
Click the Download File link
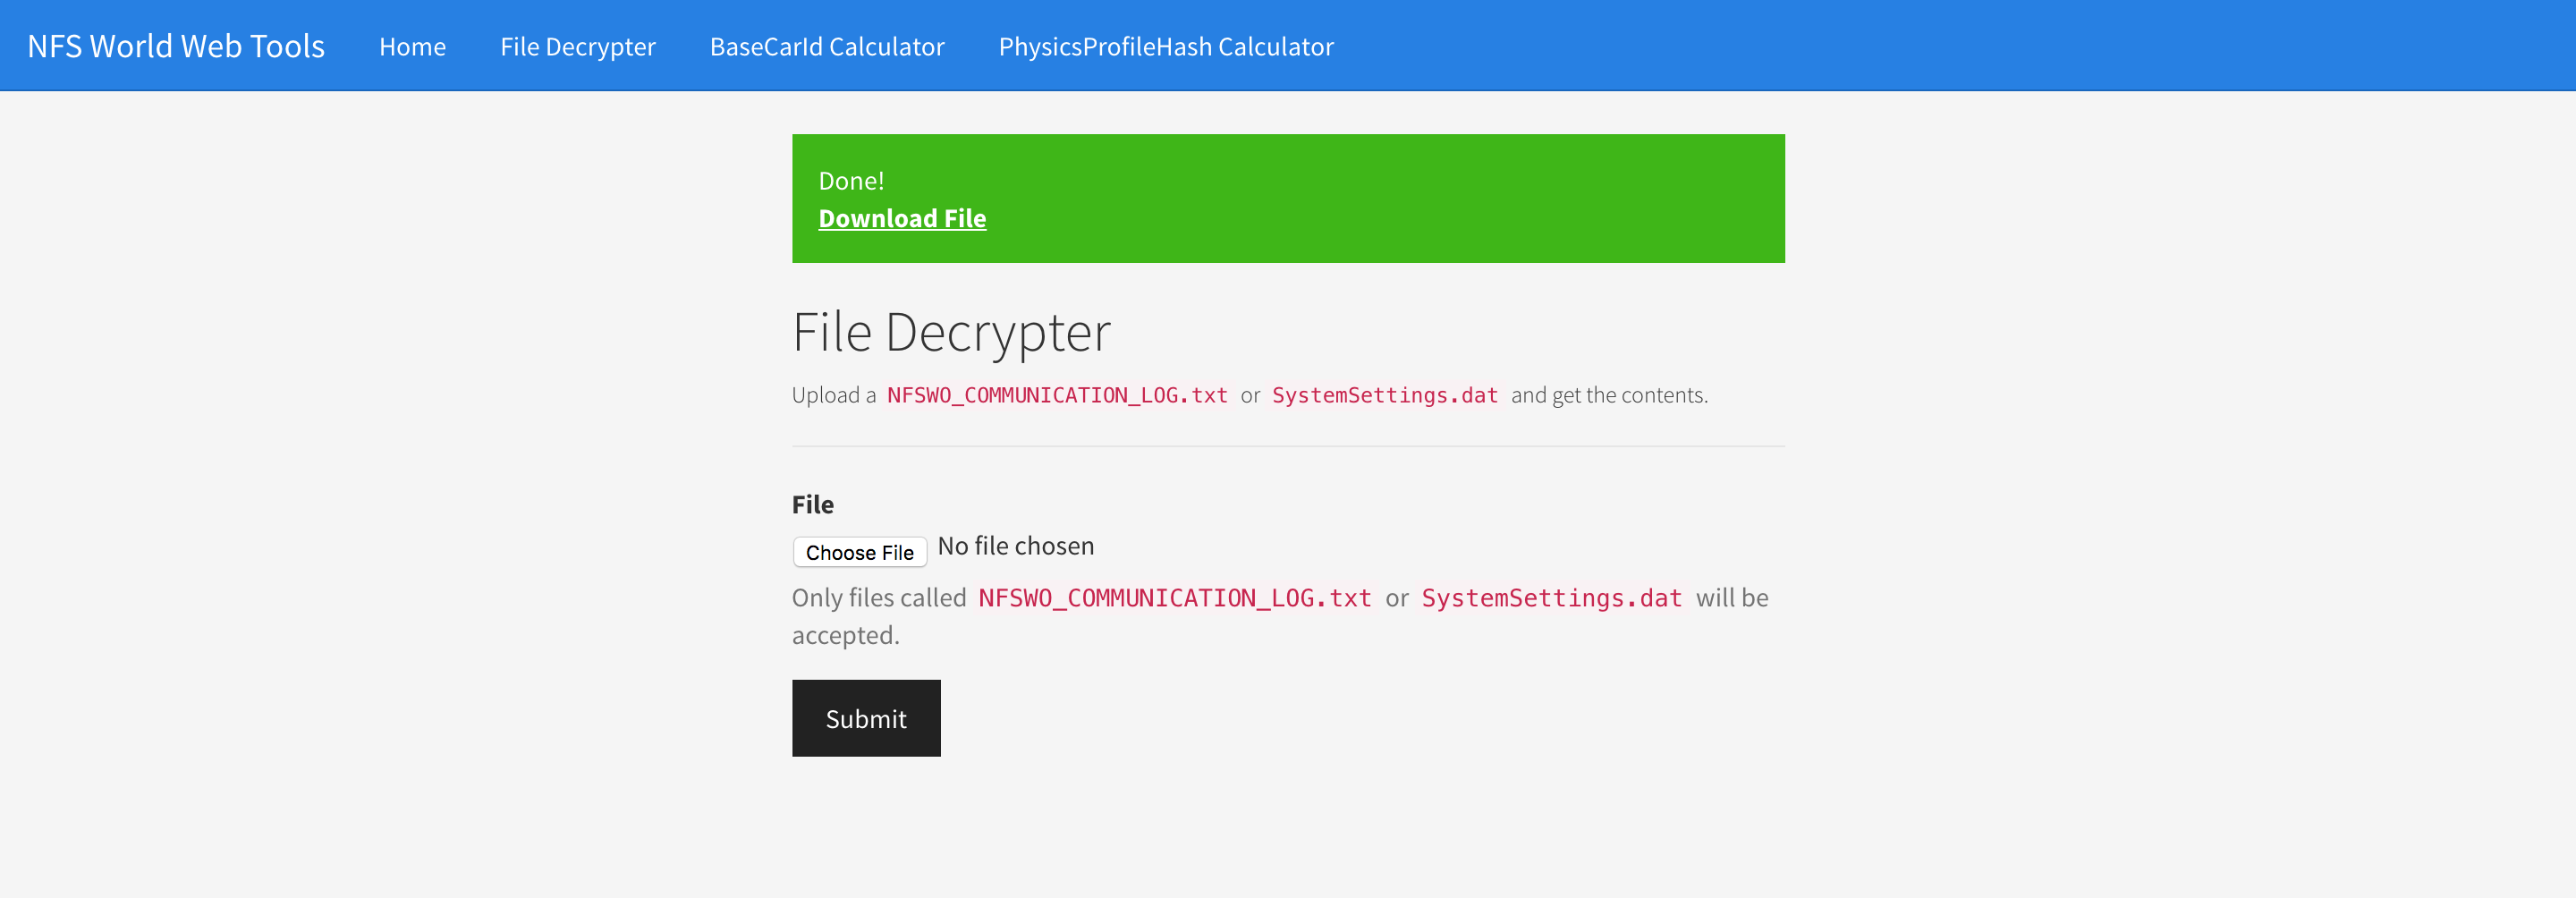902,218
